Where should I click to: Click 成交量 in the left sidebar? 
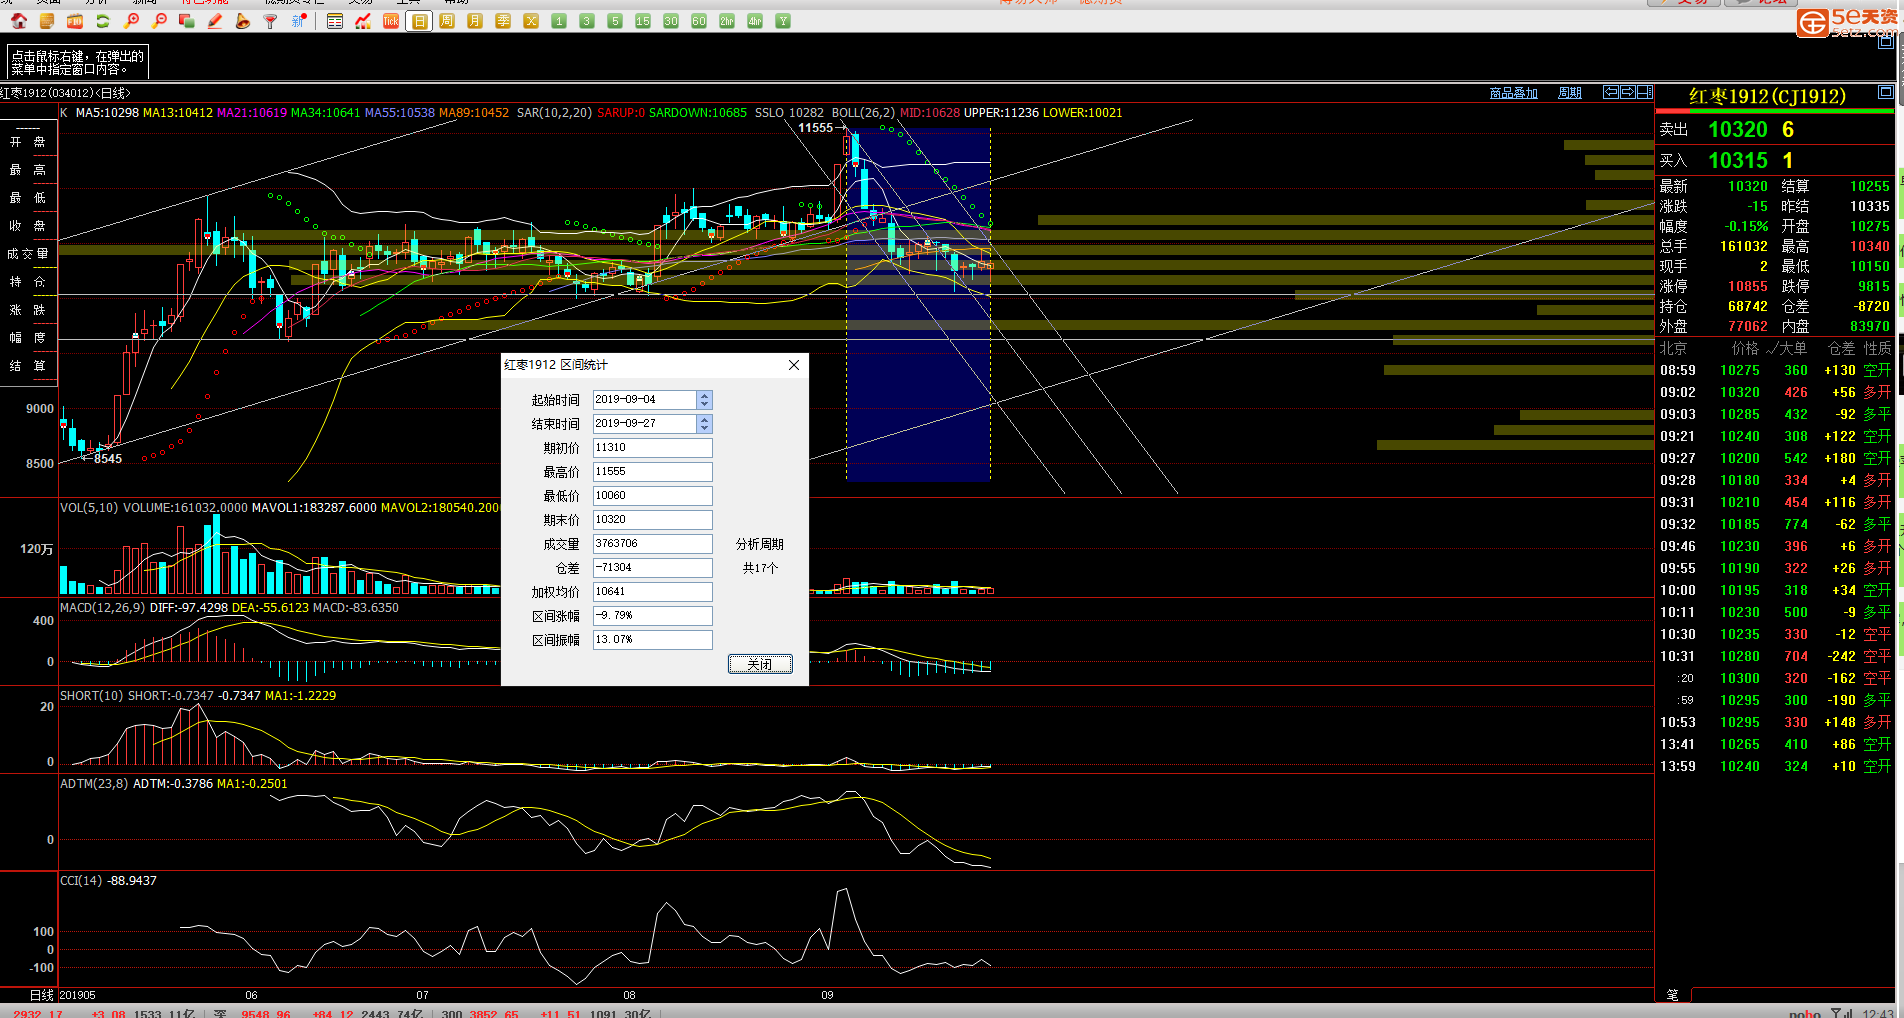click(28, 254)
